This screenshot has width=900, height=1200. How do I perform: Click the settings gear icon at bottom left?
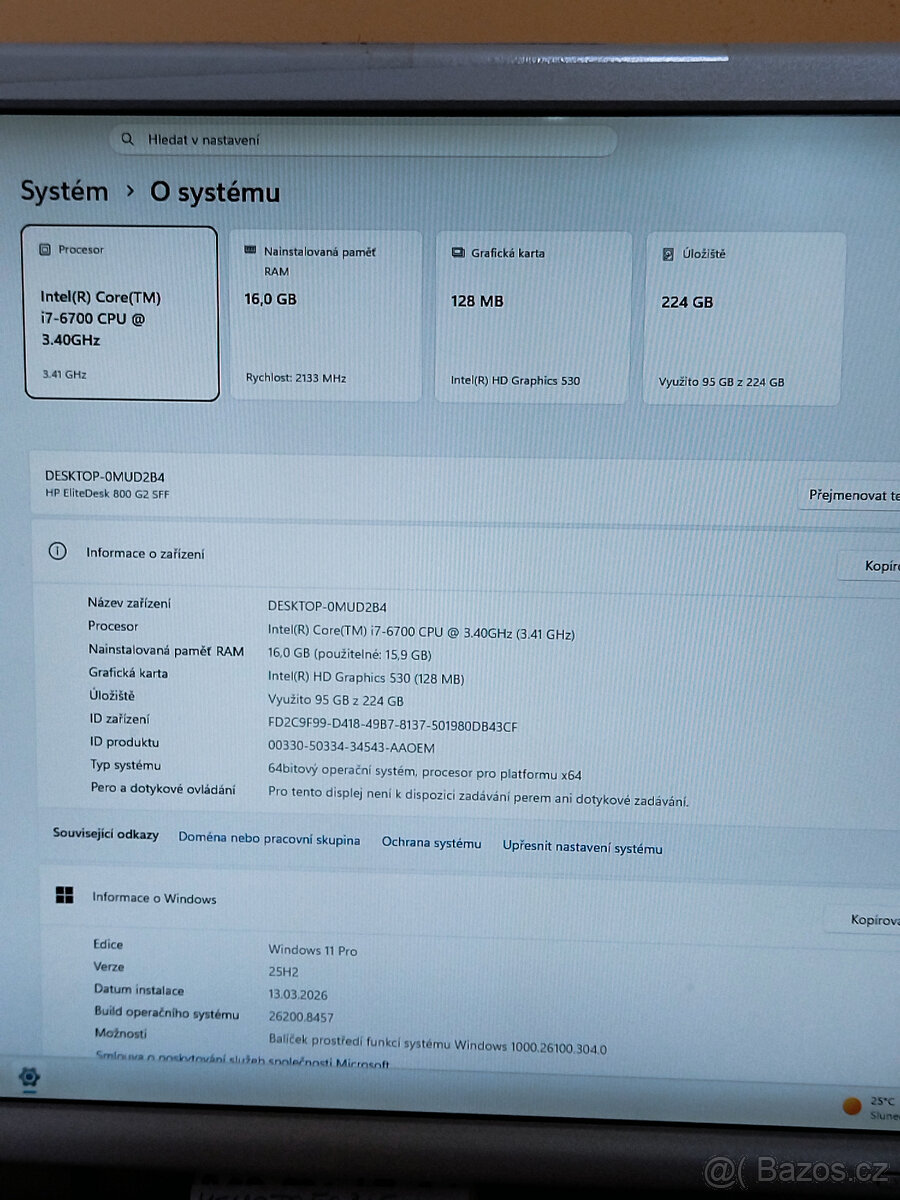pos(29,1077)
